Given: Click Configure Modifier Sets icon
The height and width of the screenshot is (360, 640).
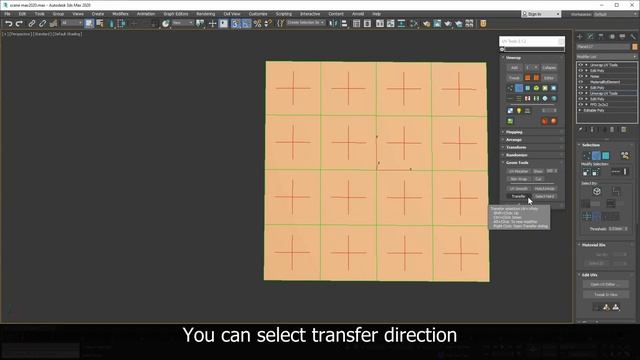Looking at the screenshot, I should (623, 130).
